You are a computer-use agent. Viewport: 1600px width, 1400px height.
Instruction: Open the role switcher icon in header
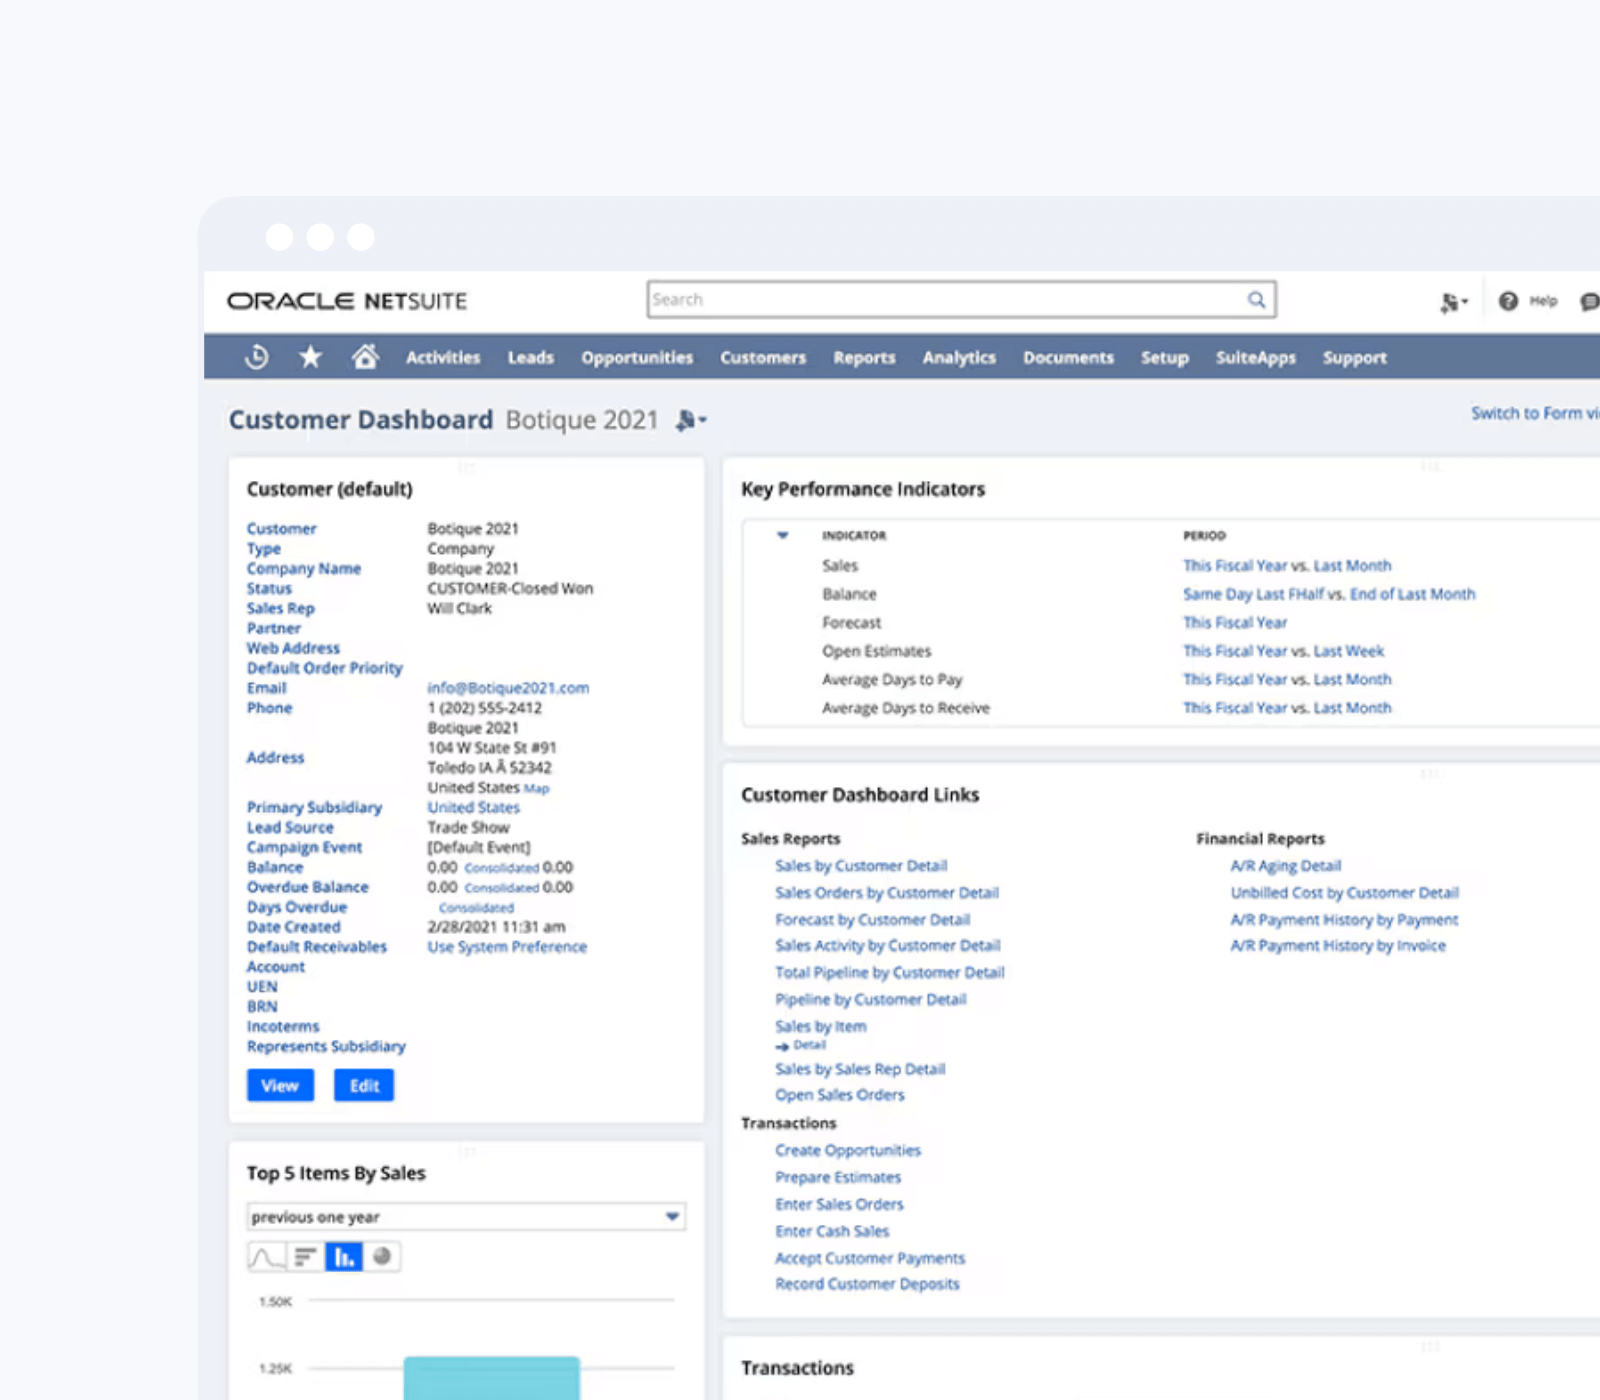coord(1453,302)
